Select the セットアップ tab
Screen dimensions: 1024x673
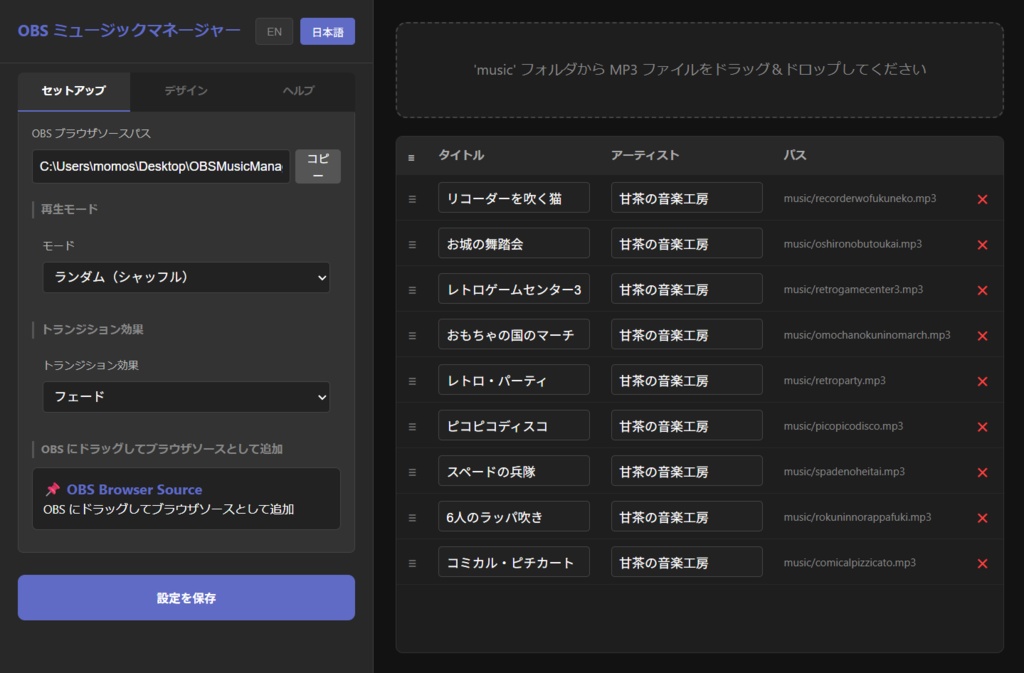click(73, 91)
